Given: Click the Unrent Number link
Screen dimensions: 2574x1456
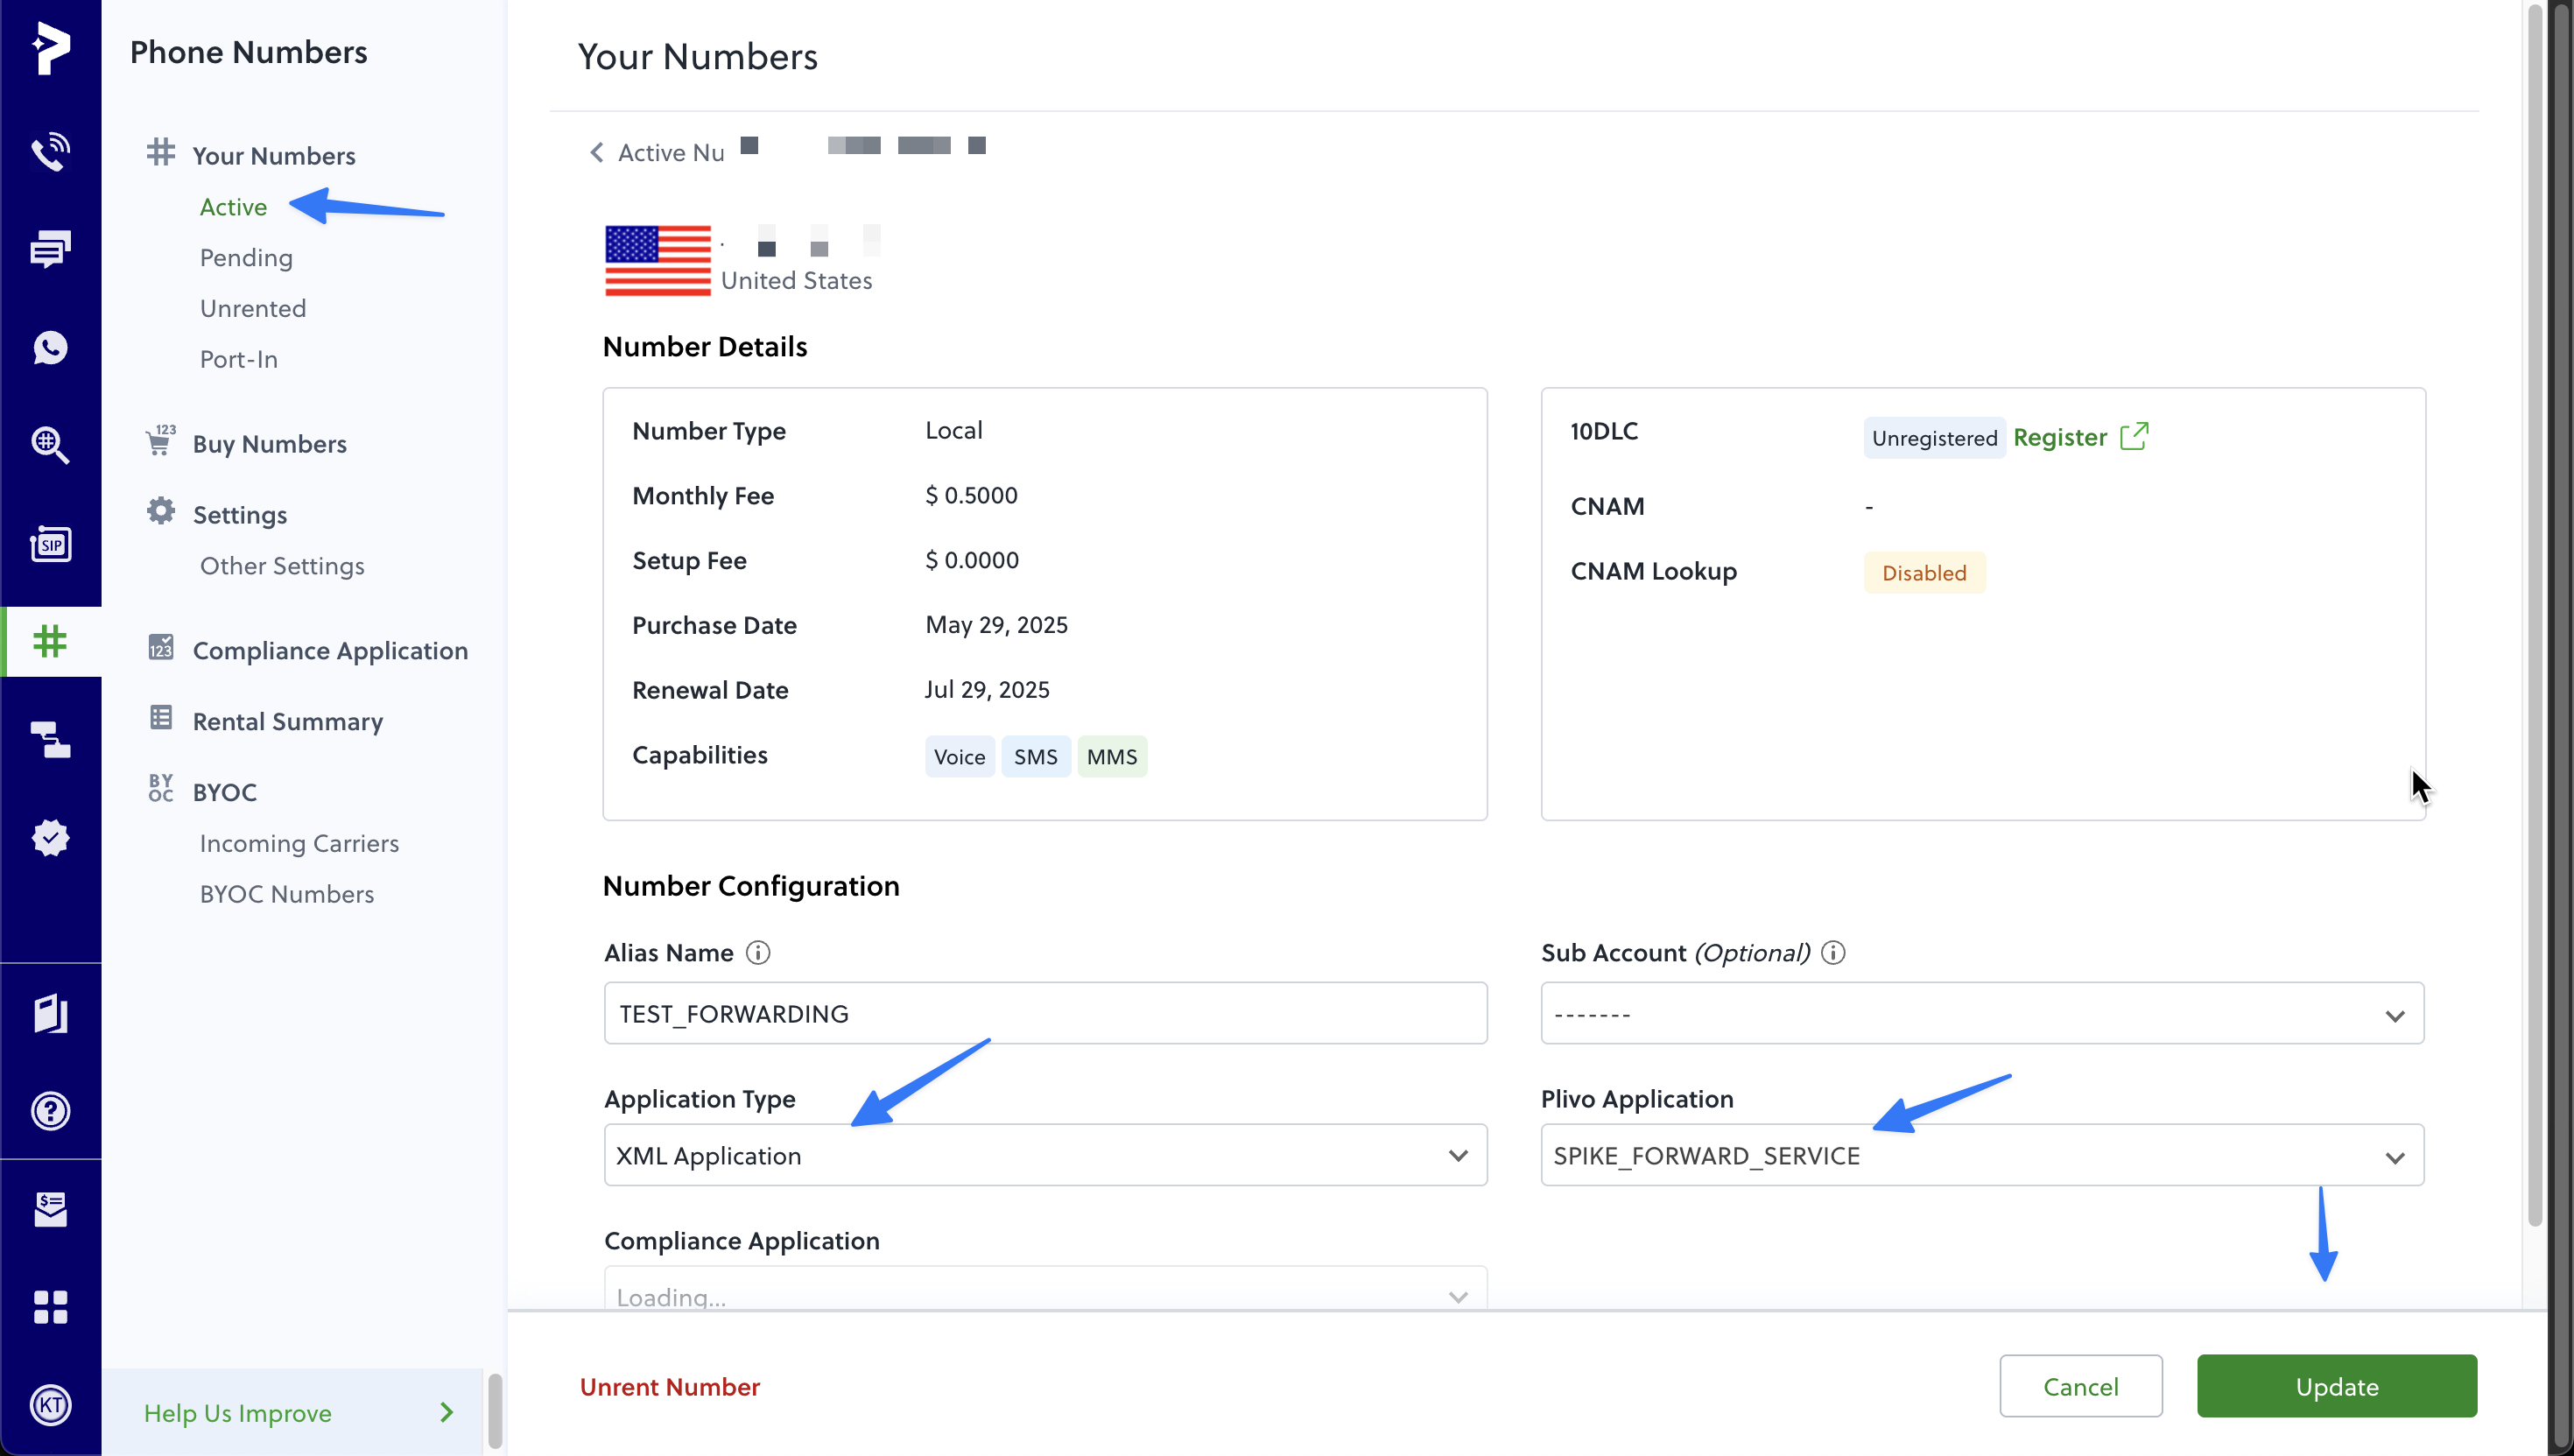Looking at the screenshot, I should 670,1387.
